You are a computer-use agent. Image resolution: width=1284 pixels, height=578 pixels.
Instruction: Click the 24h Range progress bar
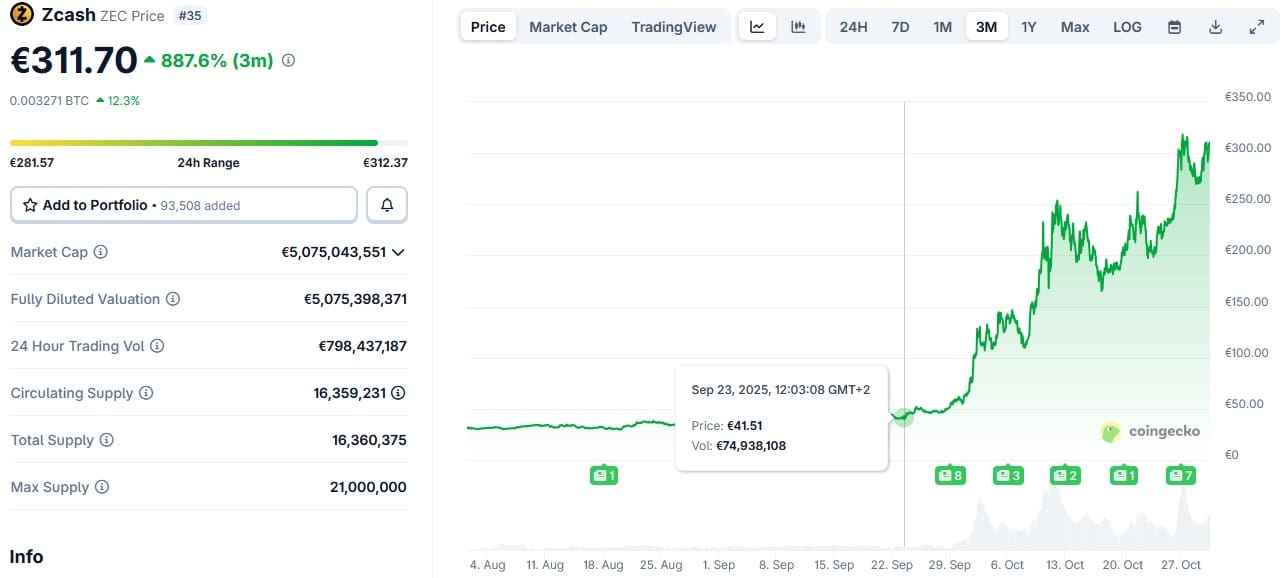[208, 143]
